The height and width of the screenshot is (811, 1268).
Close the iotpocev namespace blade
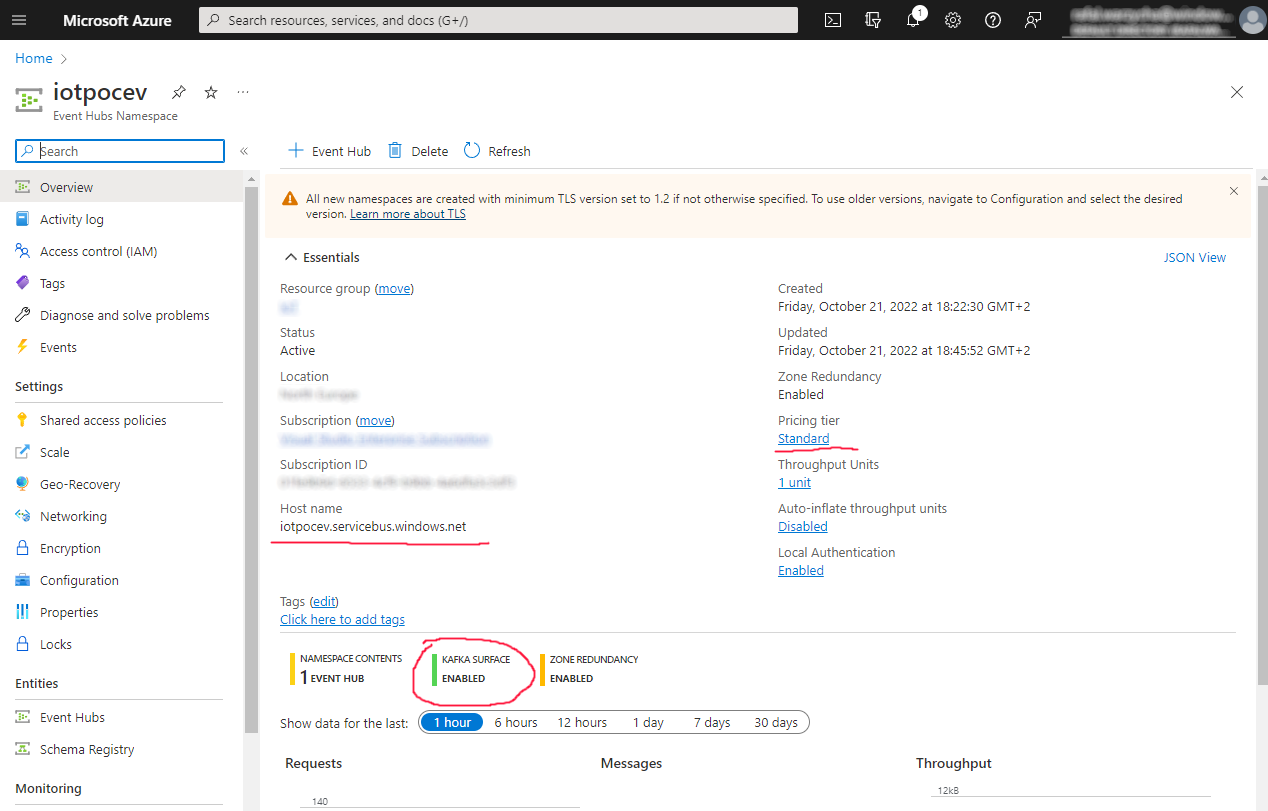click(1237, 92)
